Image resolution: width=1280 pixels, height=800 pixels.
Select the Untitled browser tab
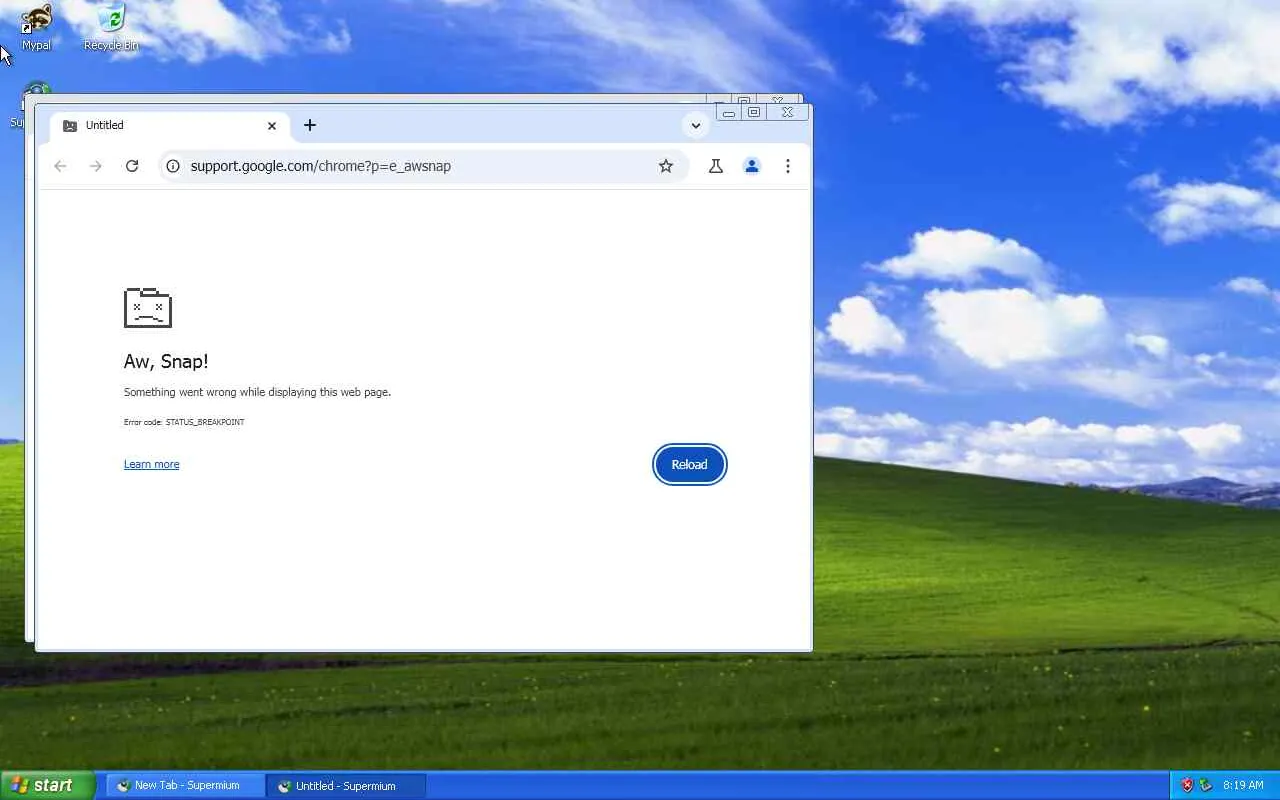170,126
